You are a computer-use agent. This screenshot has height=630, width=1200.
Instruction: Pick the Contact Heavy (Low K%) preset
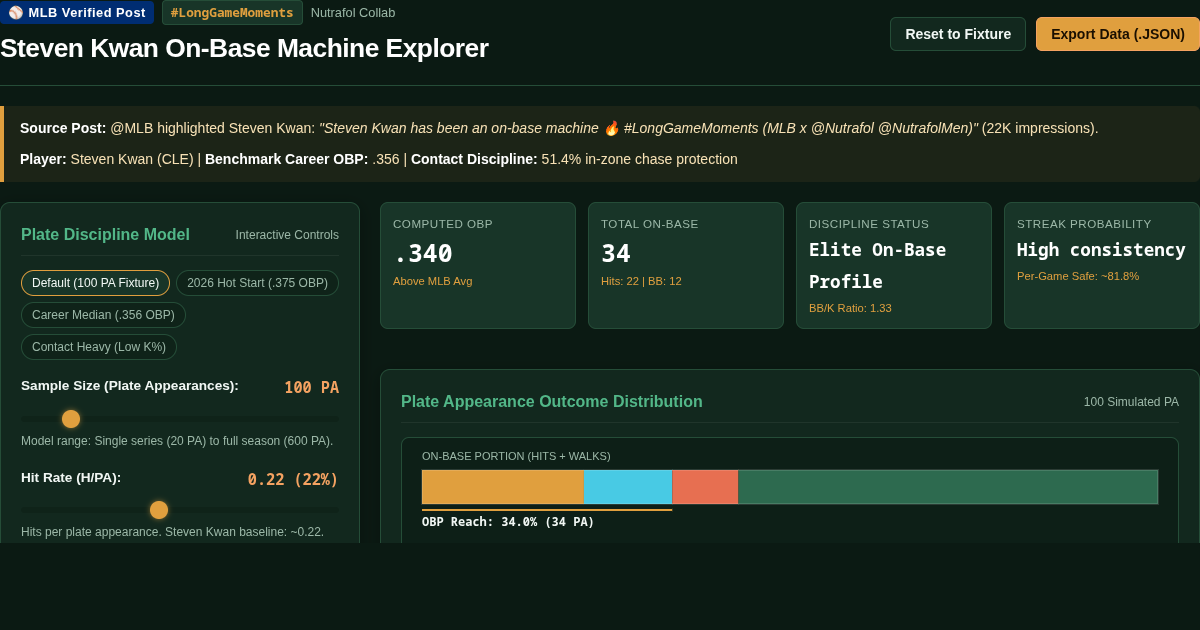[99, 347]
